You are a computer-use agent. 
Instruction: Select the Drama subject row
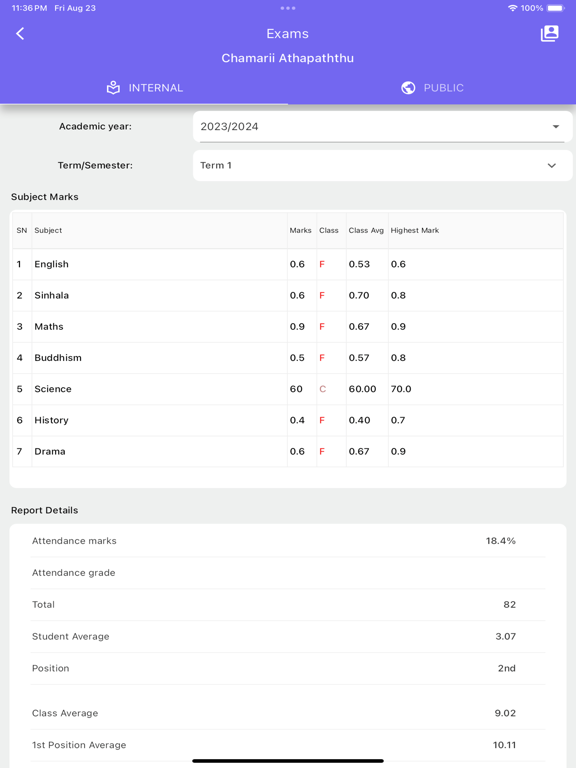(288, 452)
